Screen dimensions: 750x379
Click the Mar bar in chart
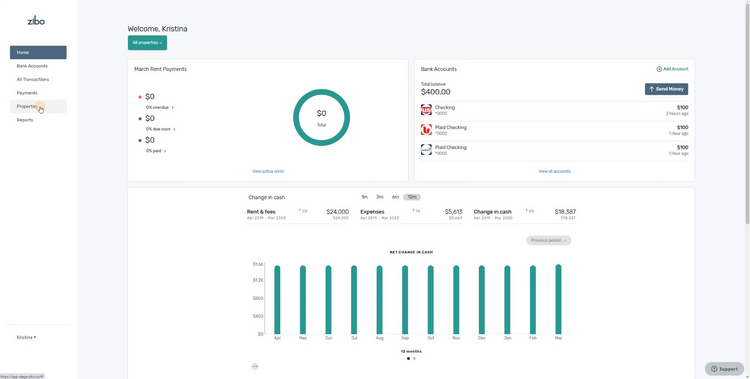point(558,299)
